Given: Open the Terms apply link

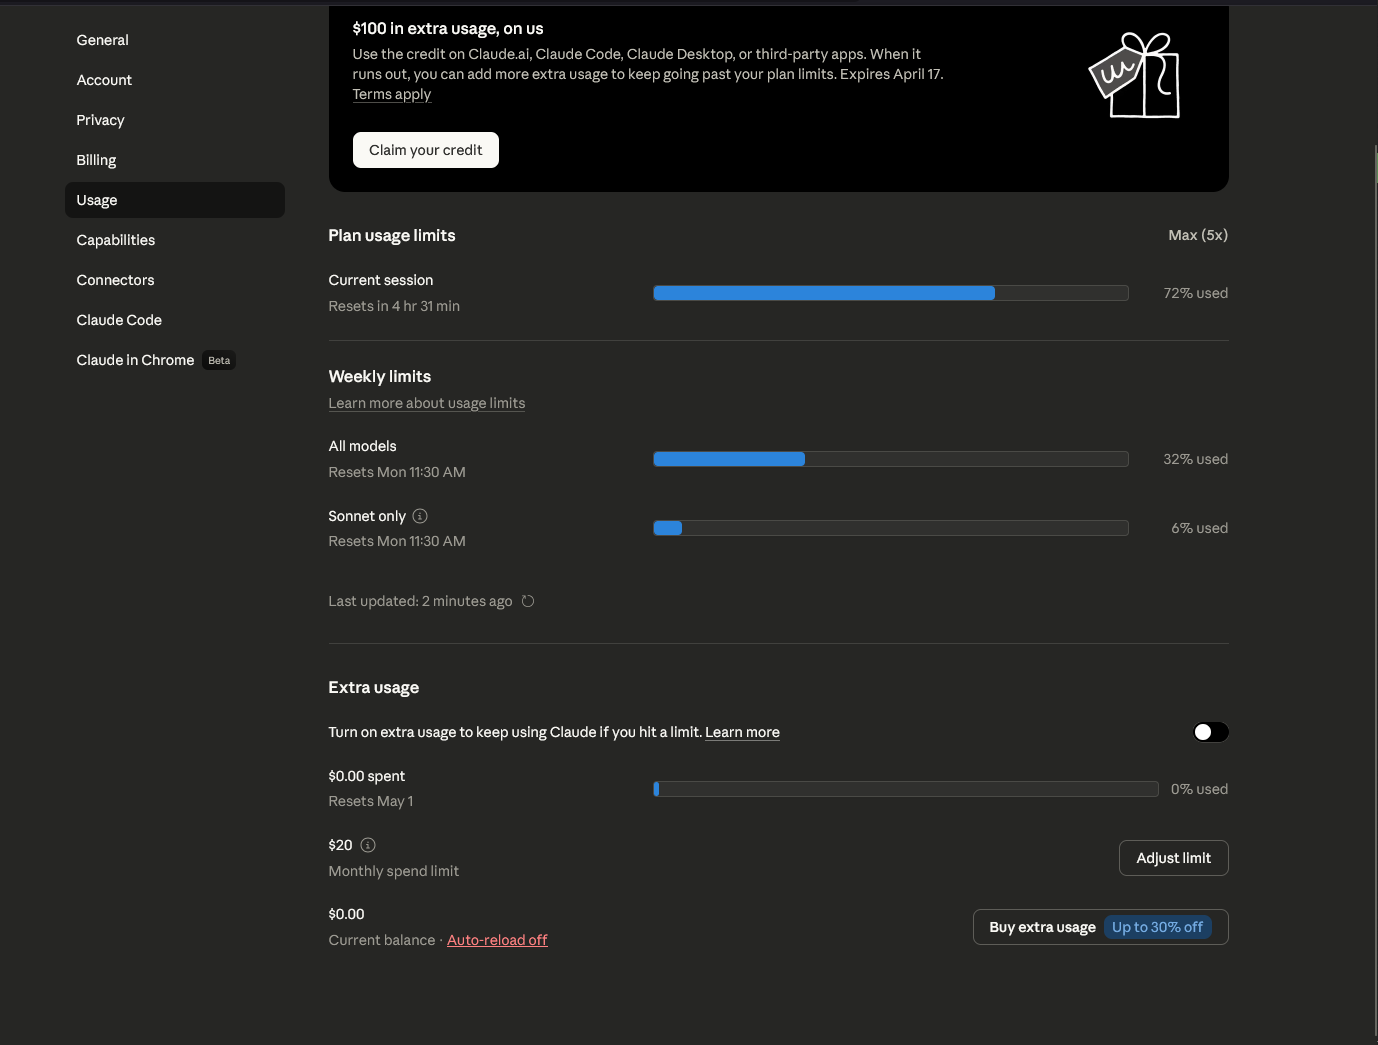Looking at the screenshot, I should coord(392,94).
